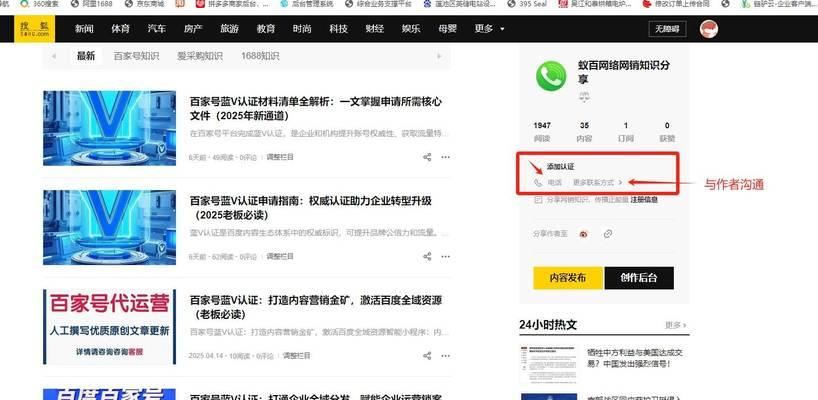818x400 pixels.
Task: Open the 申请指南 article blue V thumbnail
Action: (109, 227)
